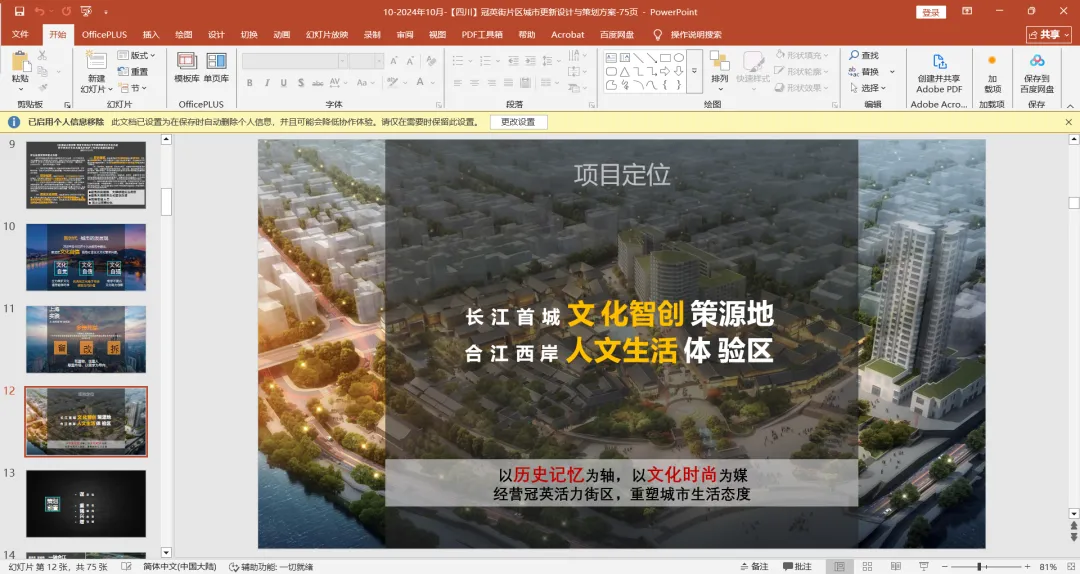
Task: Toggle strikethrough (abc) formatting
Action: tap(318, 83)
